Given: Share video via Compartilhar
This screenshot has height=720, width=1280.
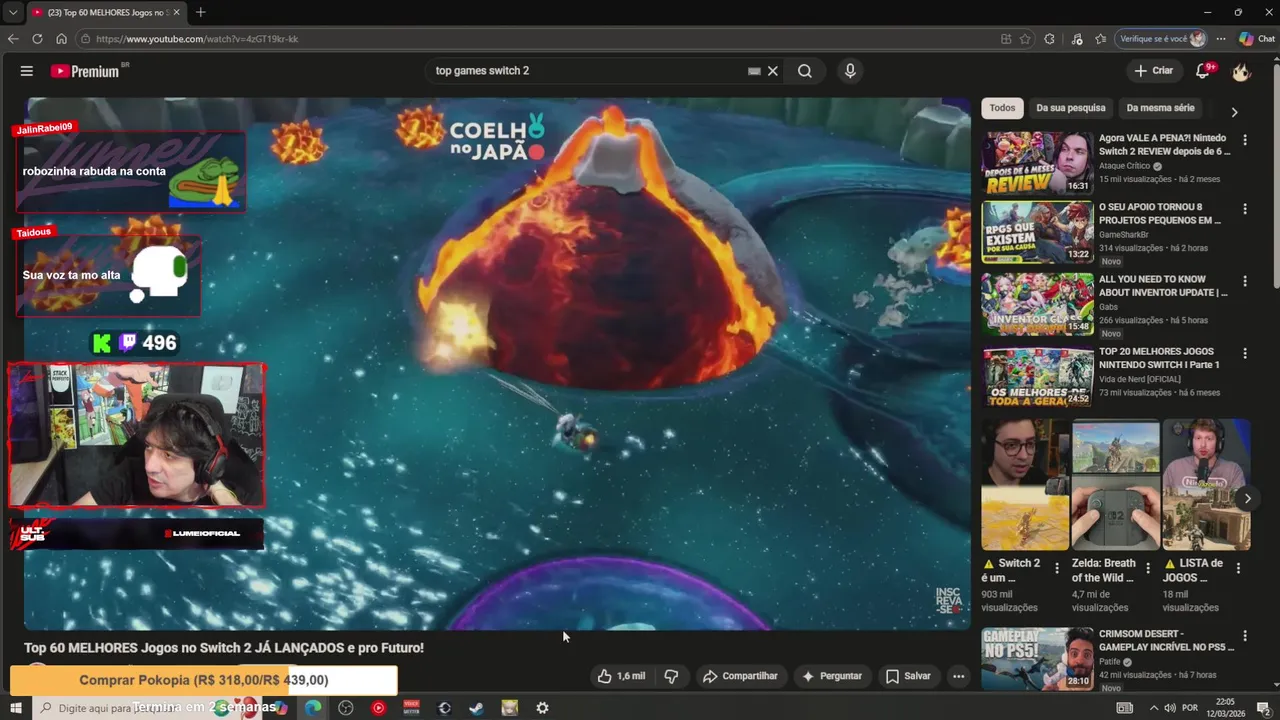Looking at the screenshot, I should coord(740,676).
